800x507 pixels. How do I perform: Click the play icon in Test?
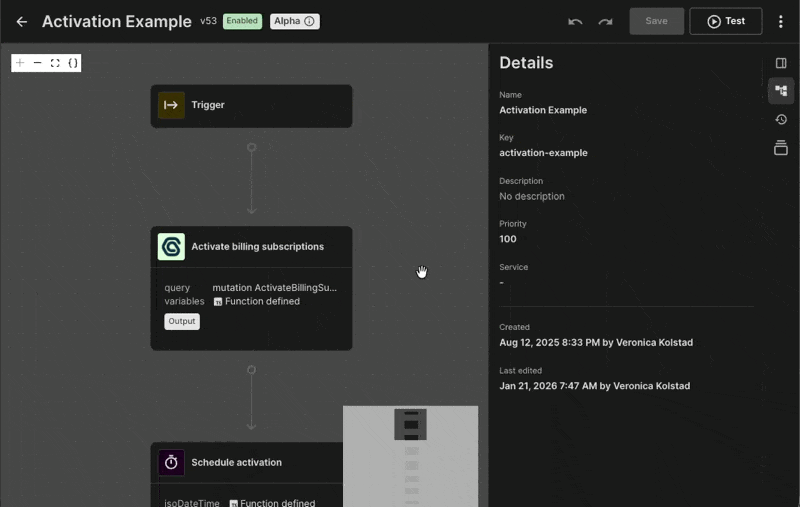[x=714, y=21]
